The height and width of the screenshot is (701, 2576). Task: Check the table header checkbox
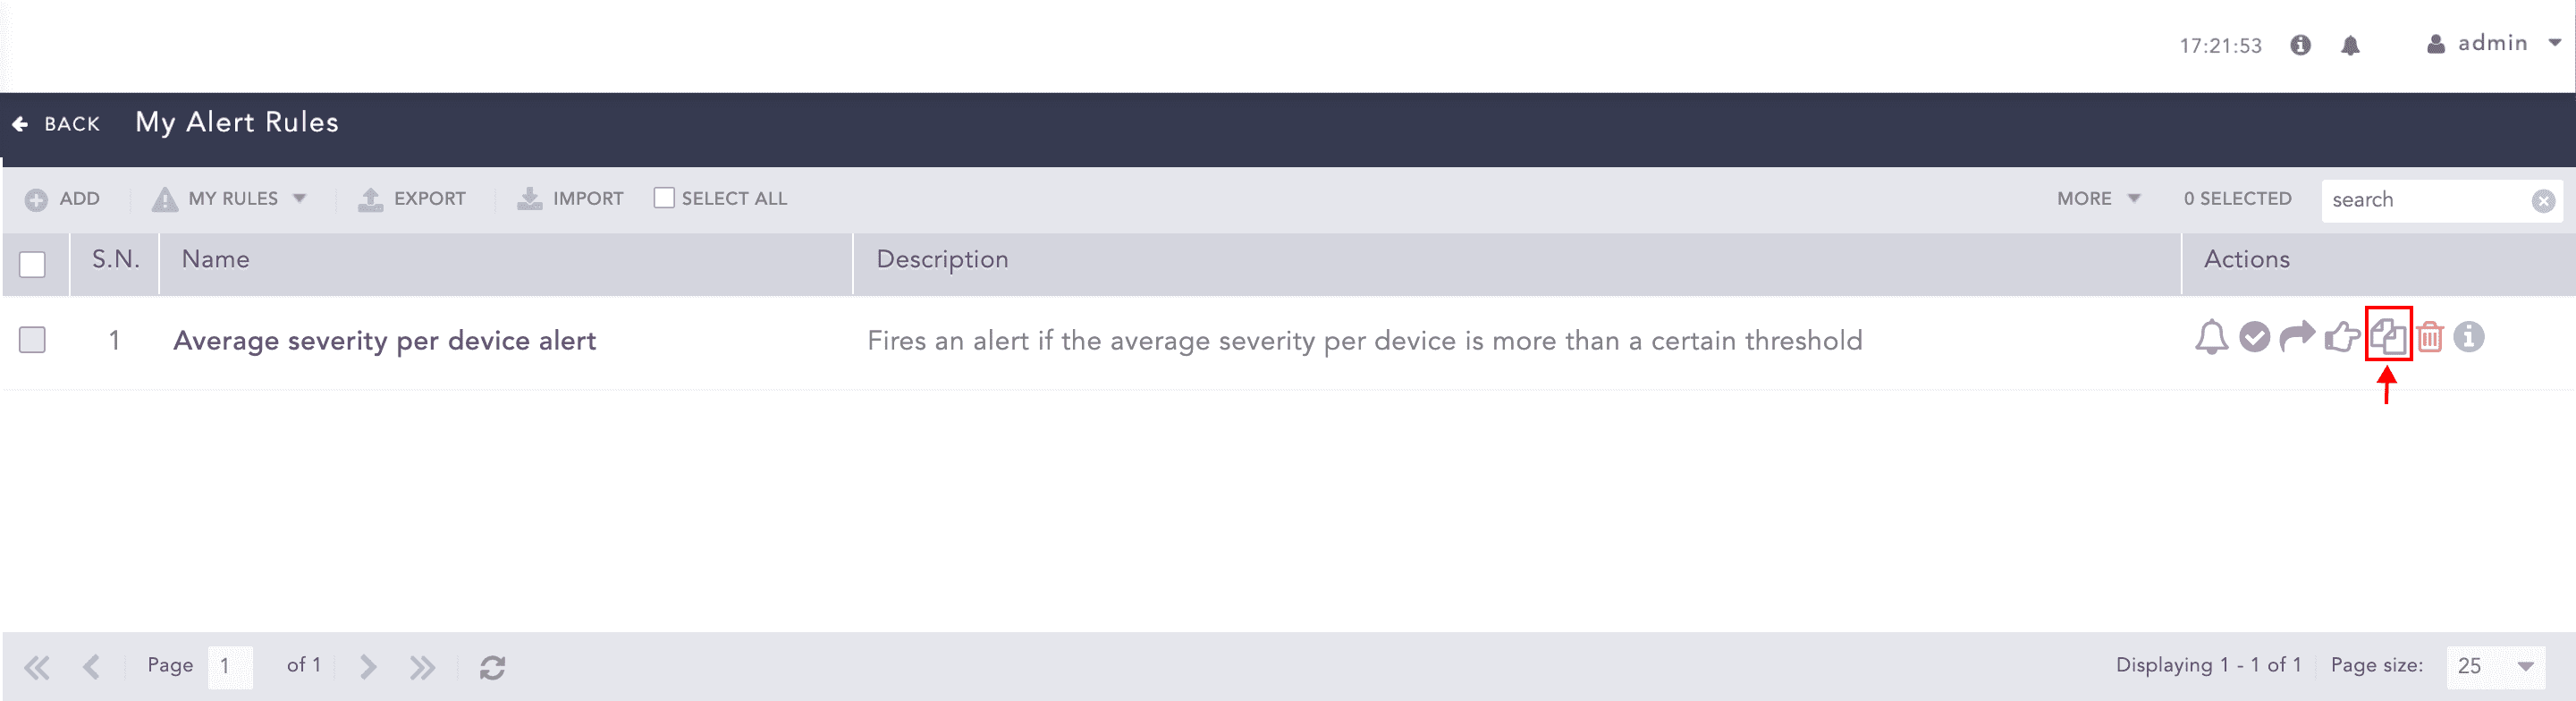click(33, 265)
